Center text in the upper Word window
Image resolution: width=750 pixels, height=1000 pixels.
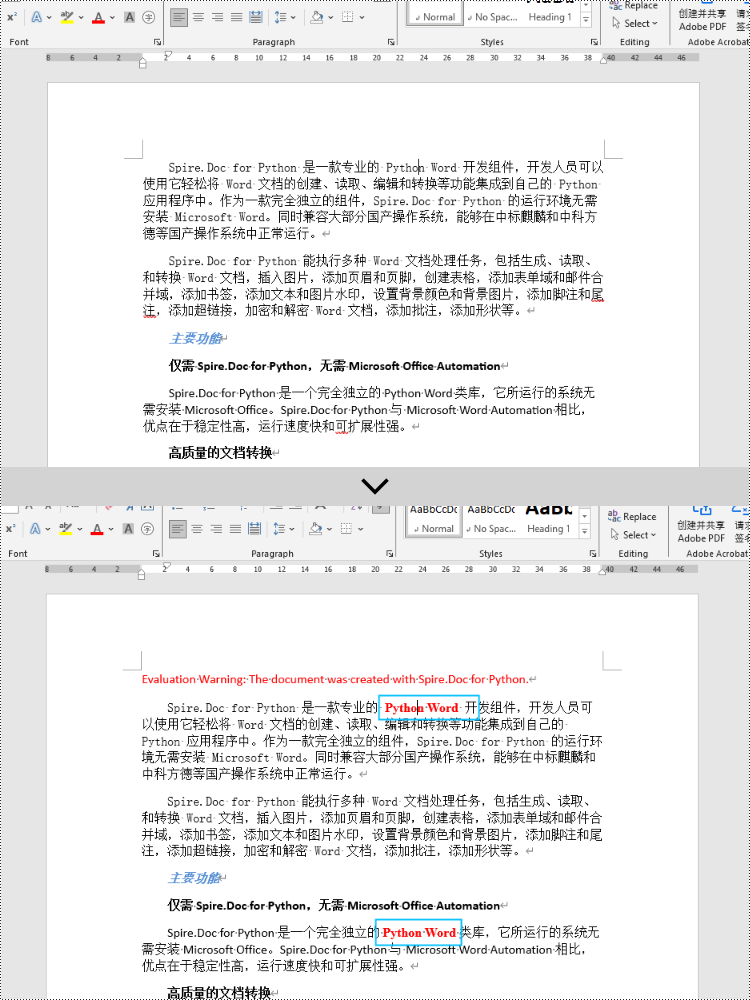click(x=198, y=18)
